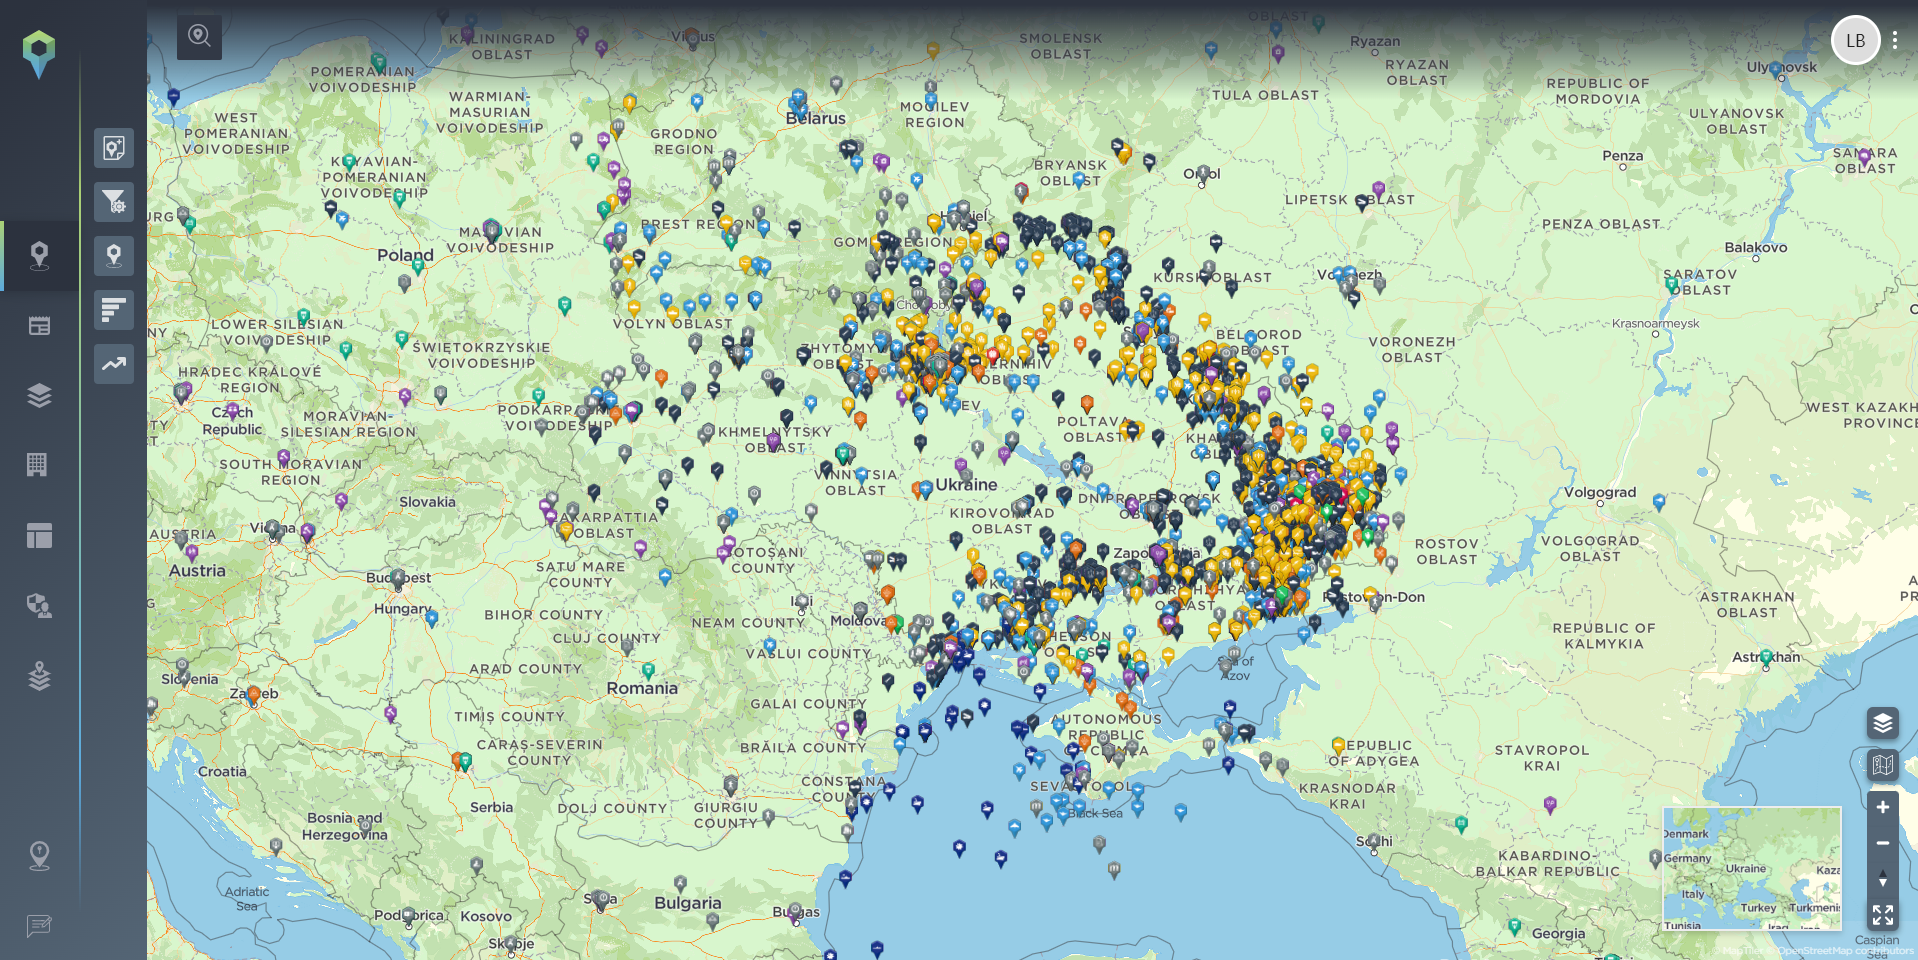Click the teal marker near Saratov Oblast
Screen dimensions: 1918x960
tap(1672, 285)
